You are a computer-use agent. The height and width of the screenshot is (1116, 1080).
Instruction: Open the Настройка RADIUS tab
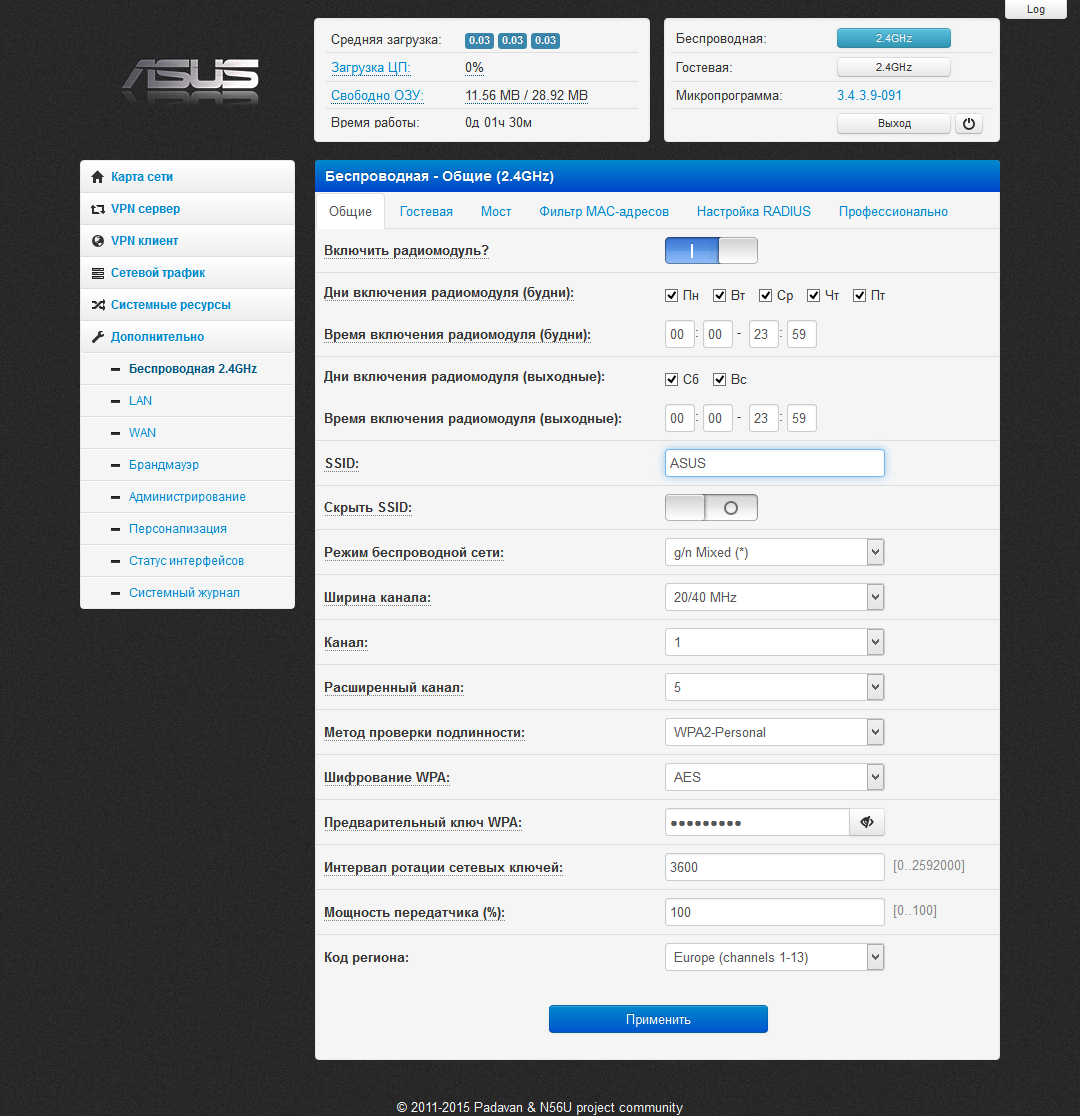753,211
